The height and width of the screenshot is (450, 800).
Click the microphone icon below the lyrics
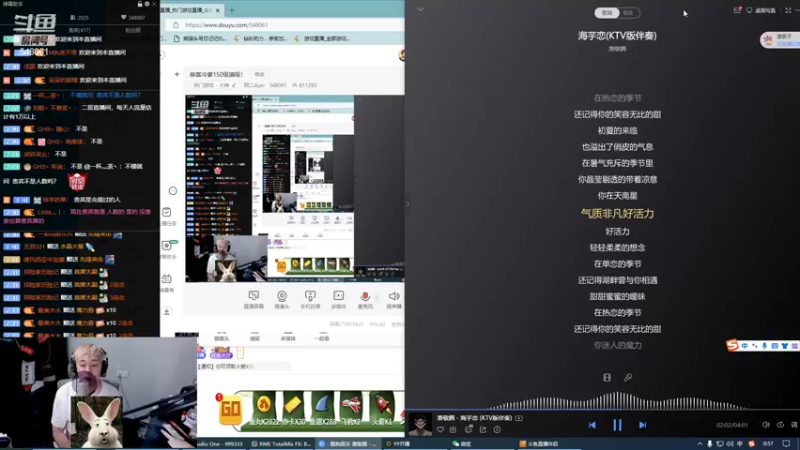[628, 378]
